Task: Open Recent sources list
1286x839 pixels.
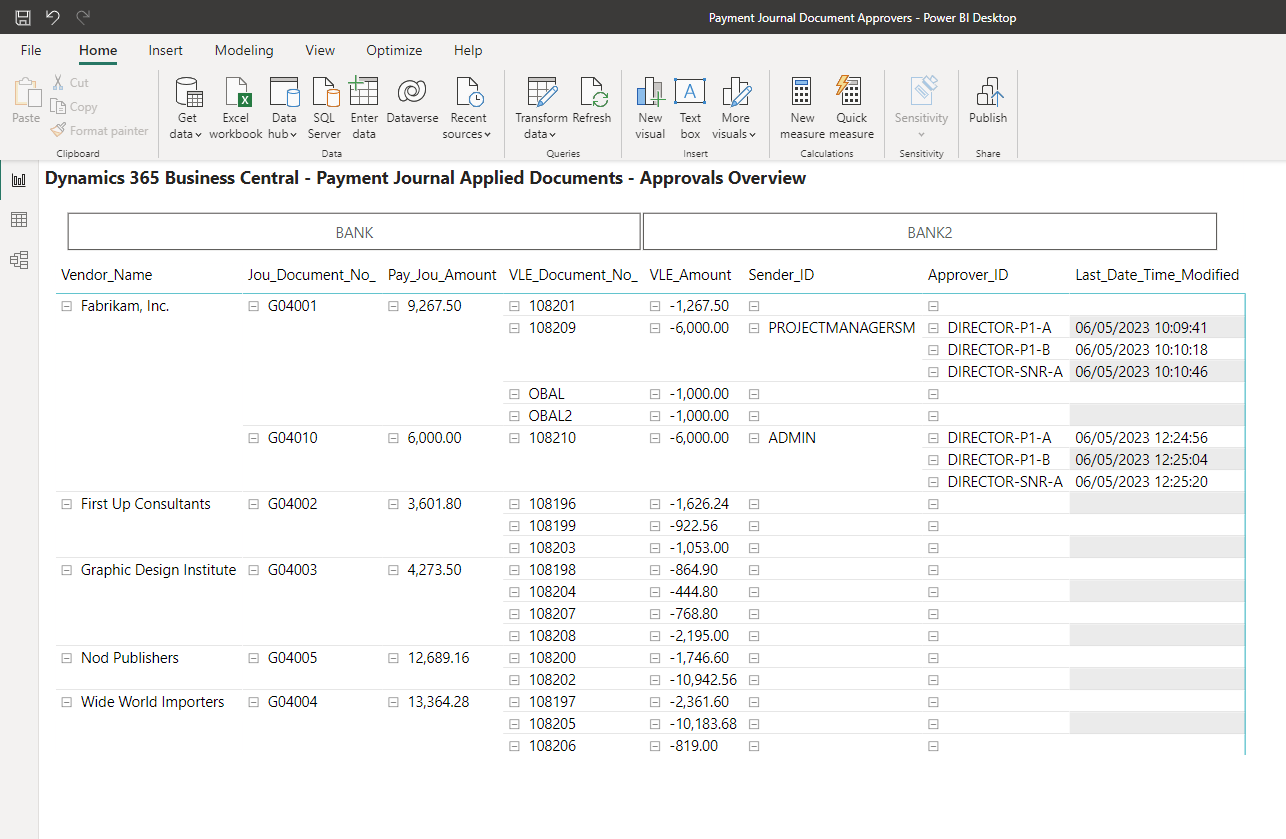Action: pyautogui.click(x=467, y=108)
